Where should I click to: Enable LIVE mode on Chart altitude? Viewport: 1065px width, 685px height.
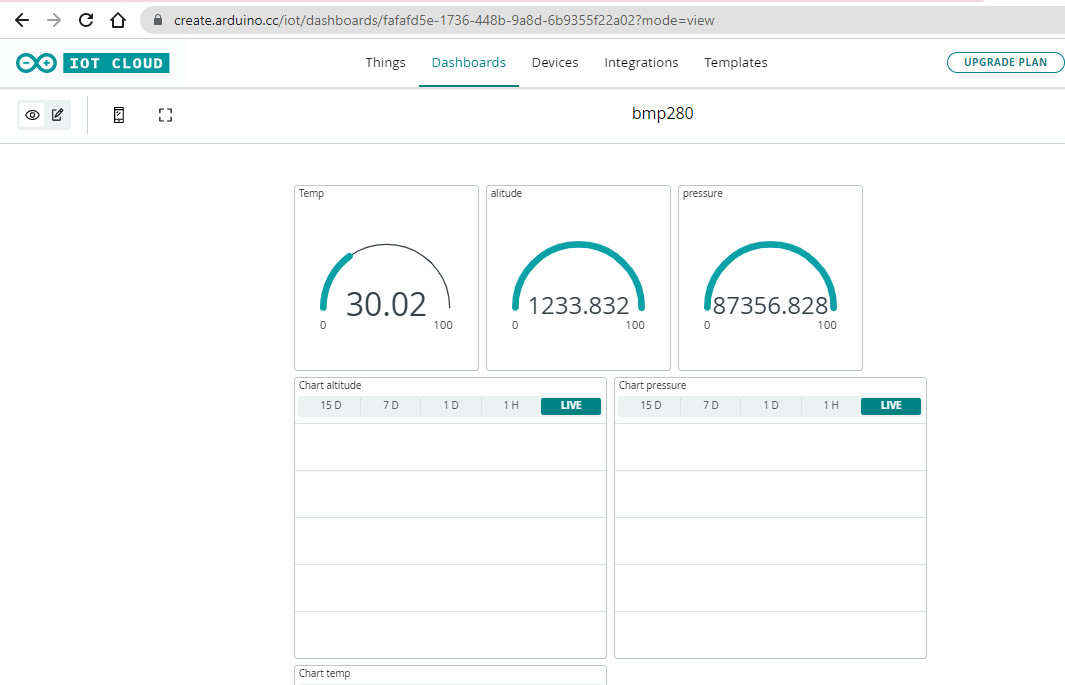click(x=571, y=406)
